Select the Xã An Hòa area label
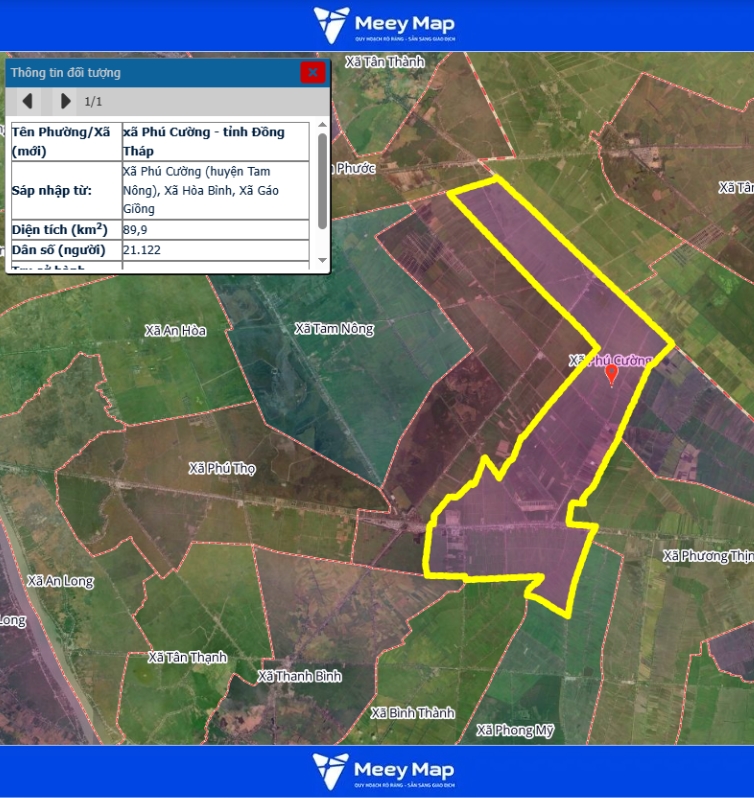This screenshot has height=798, width=754. [175, 331]
